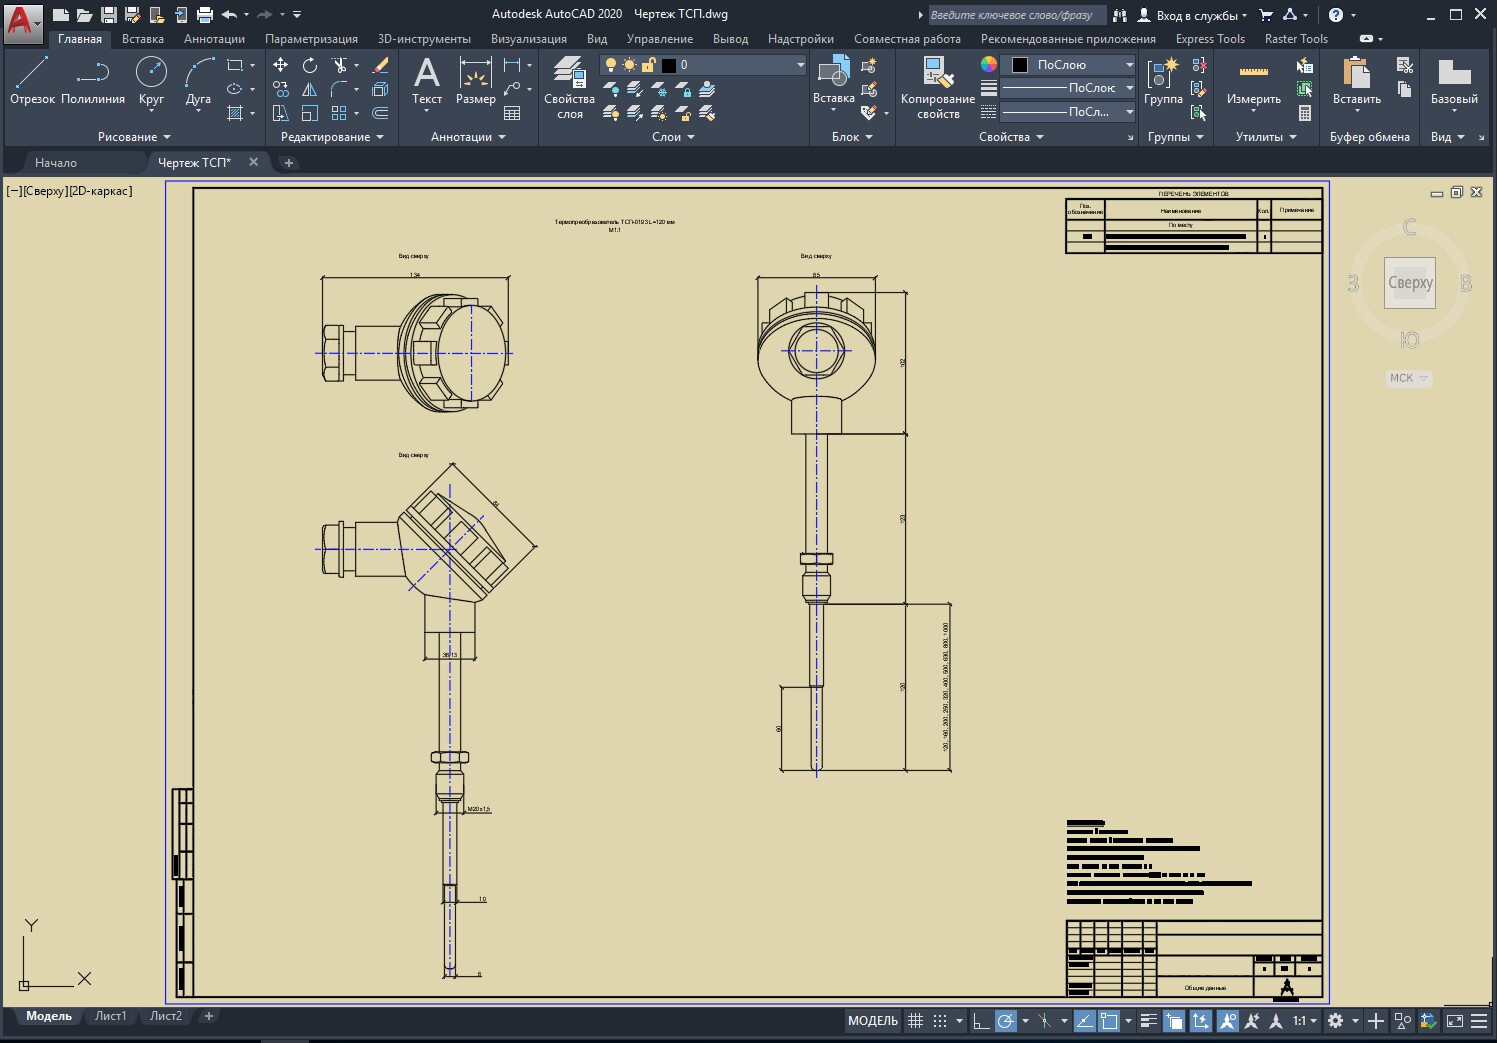
Task: Click the МОДЕЛЬ status bar button
Action: 872,1021
